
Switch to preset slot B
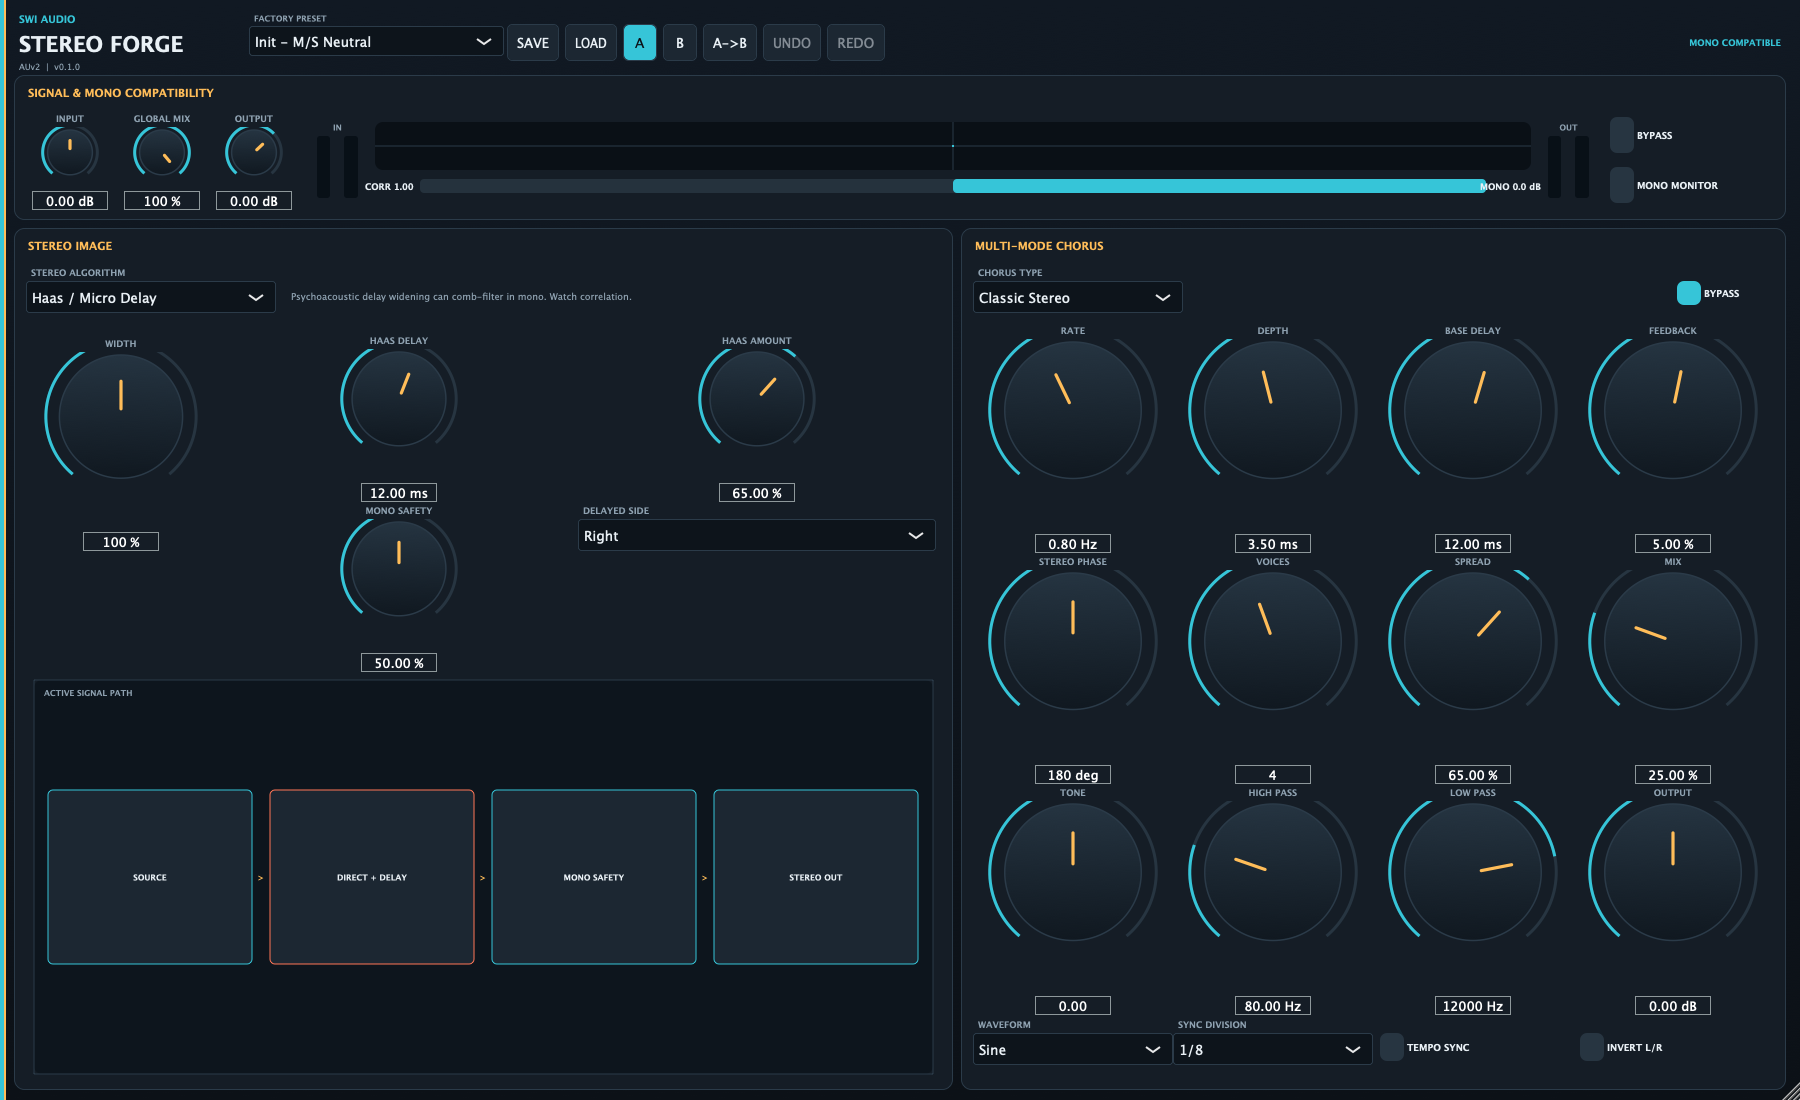pyautogui.click(x=680, y=43)
